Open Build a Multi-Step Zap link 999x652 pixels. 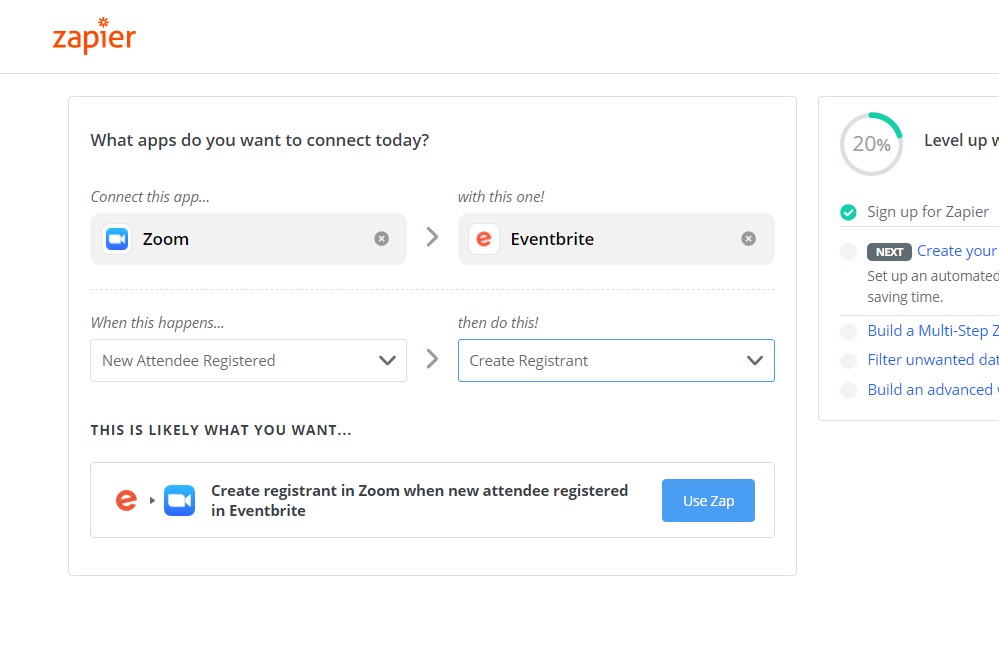click(933, 331)
